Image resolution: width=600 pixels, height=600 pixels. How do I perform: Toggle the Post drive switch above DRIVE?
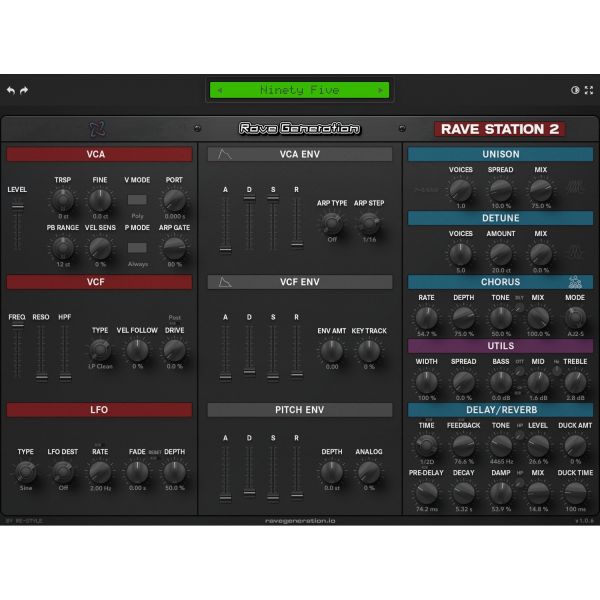173,324
